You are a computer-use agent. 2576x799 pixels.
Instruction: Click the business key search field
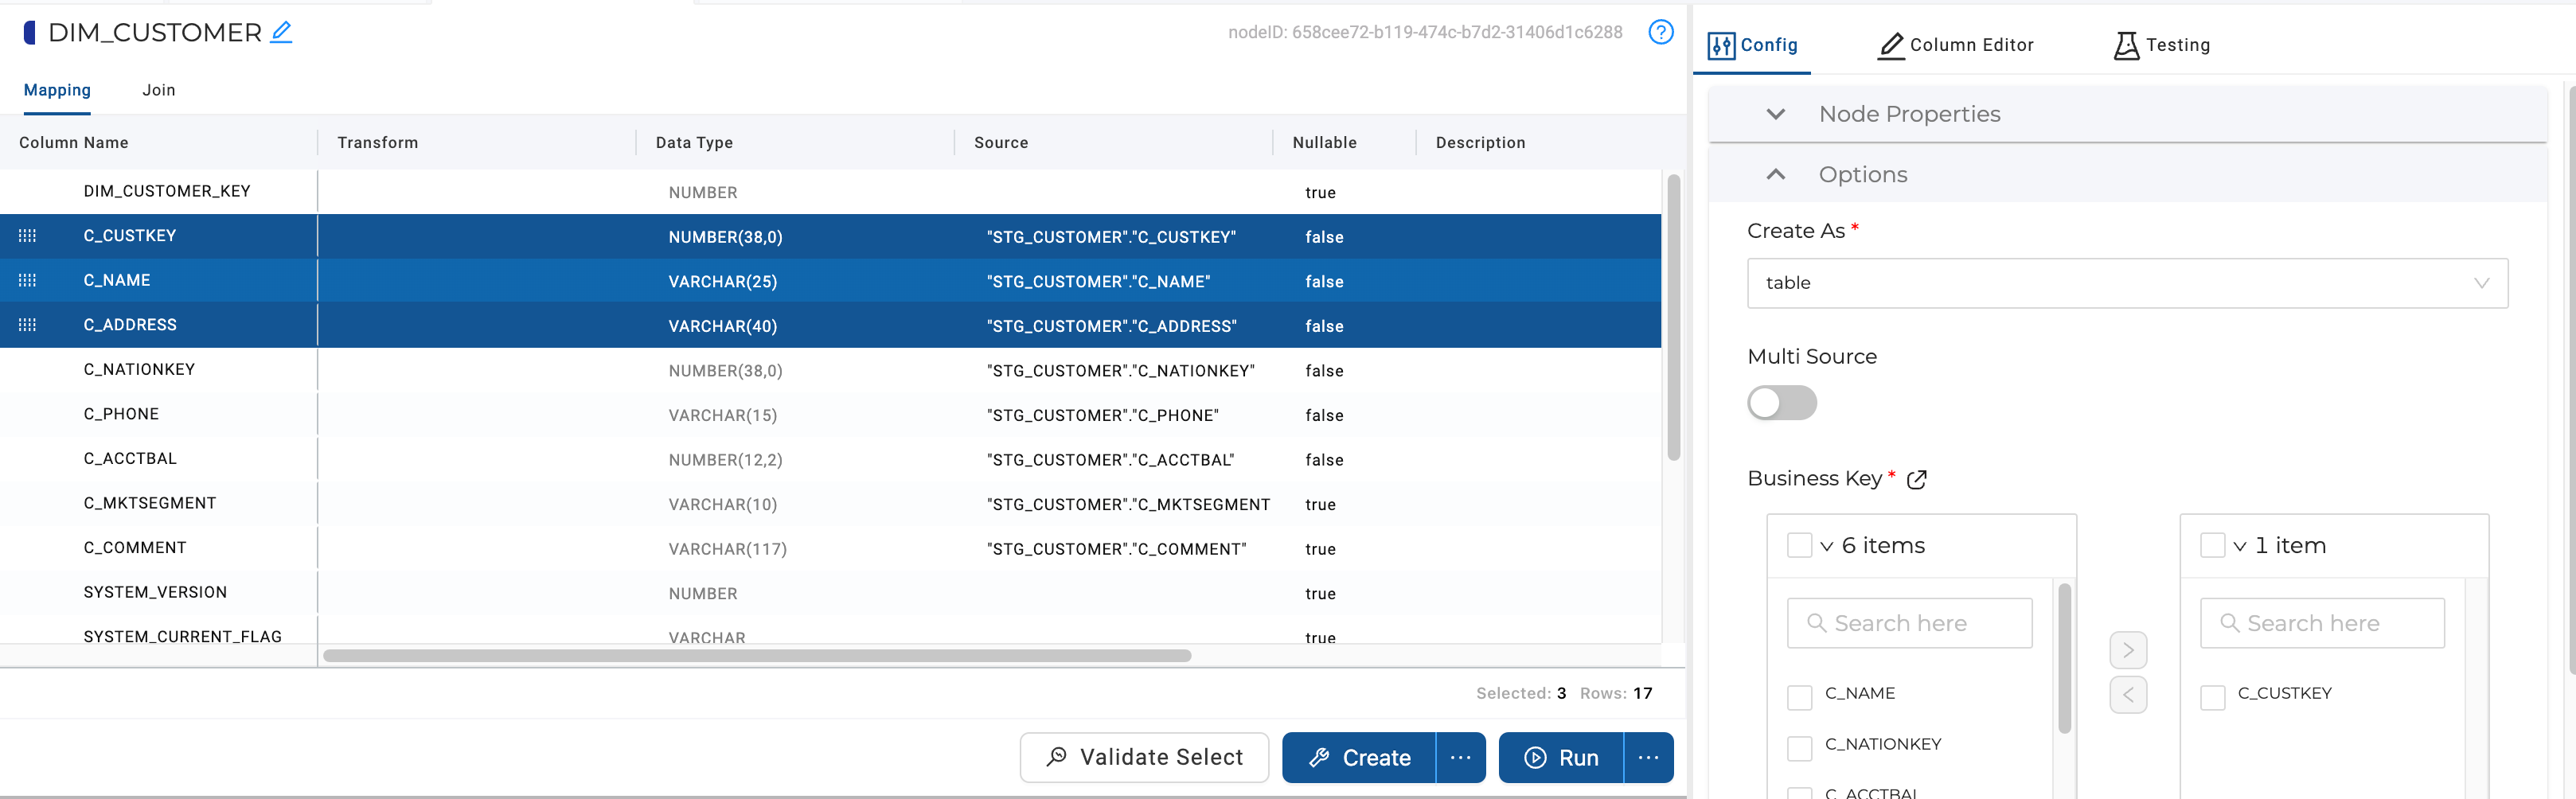click(x=1909, y=622)
